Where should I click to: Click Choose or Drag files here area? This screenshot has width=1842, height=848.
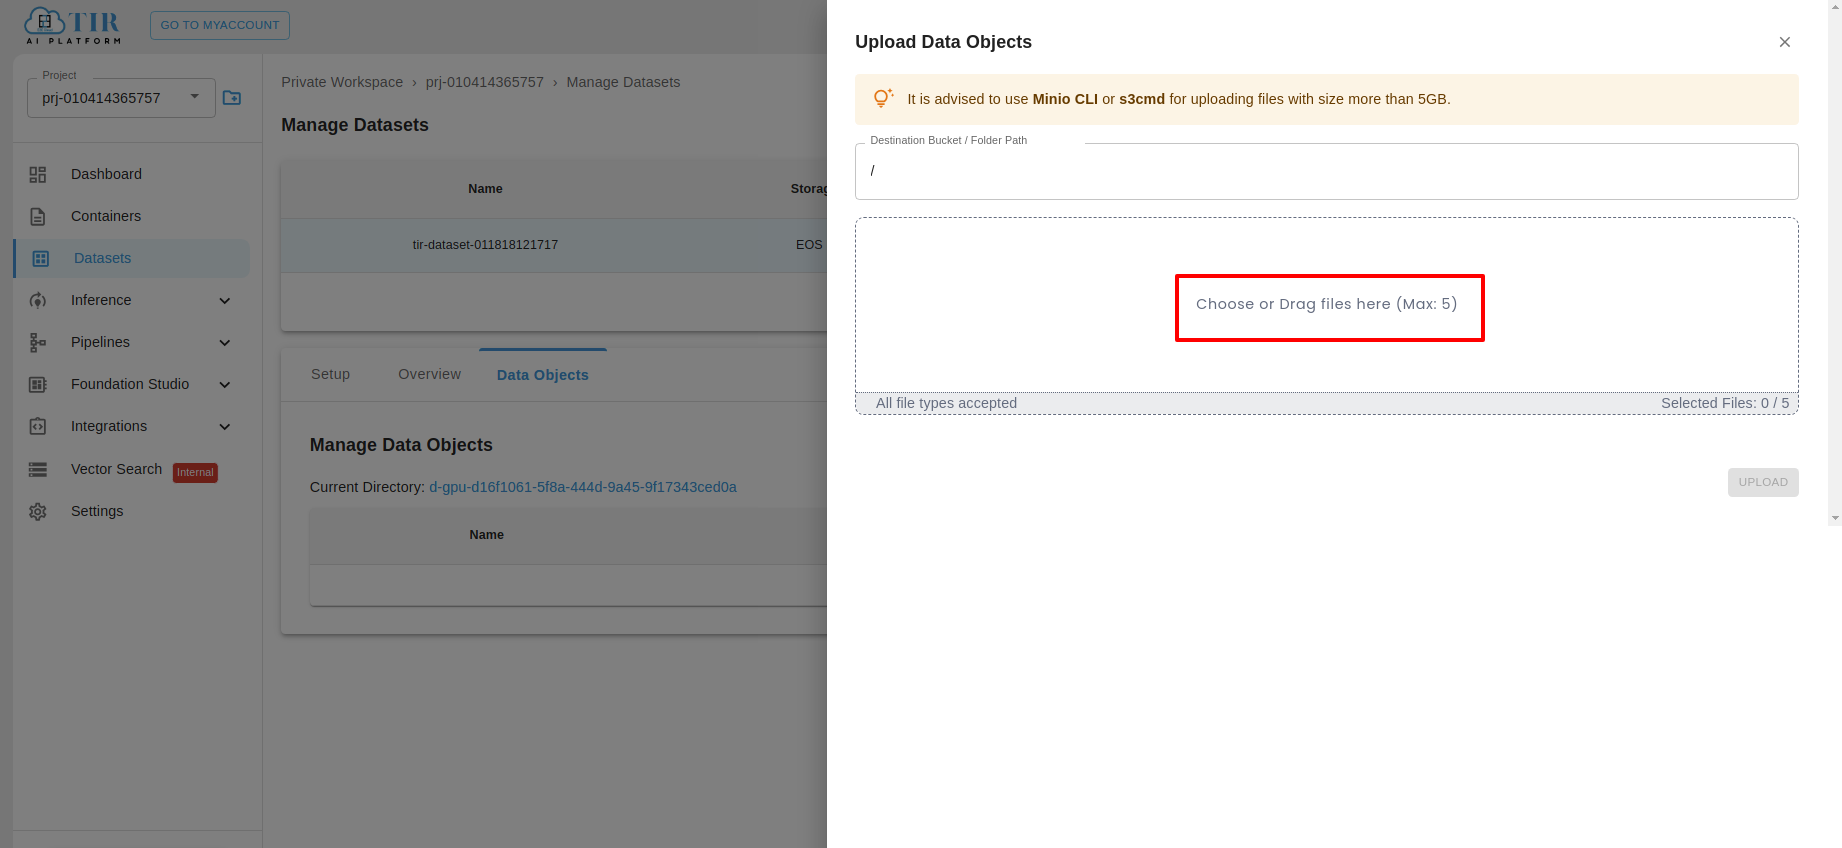click(1327, 304)
